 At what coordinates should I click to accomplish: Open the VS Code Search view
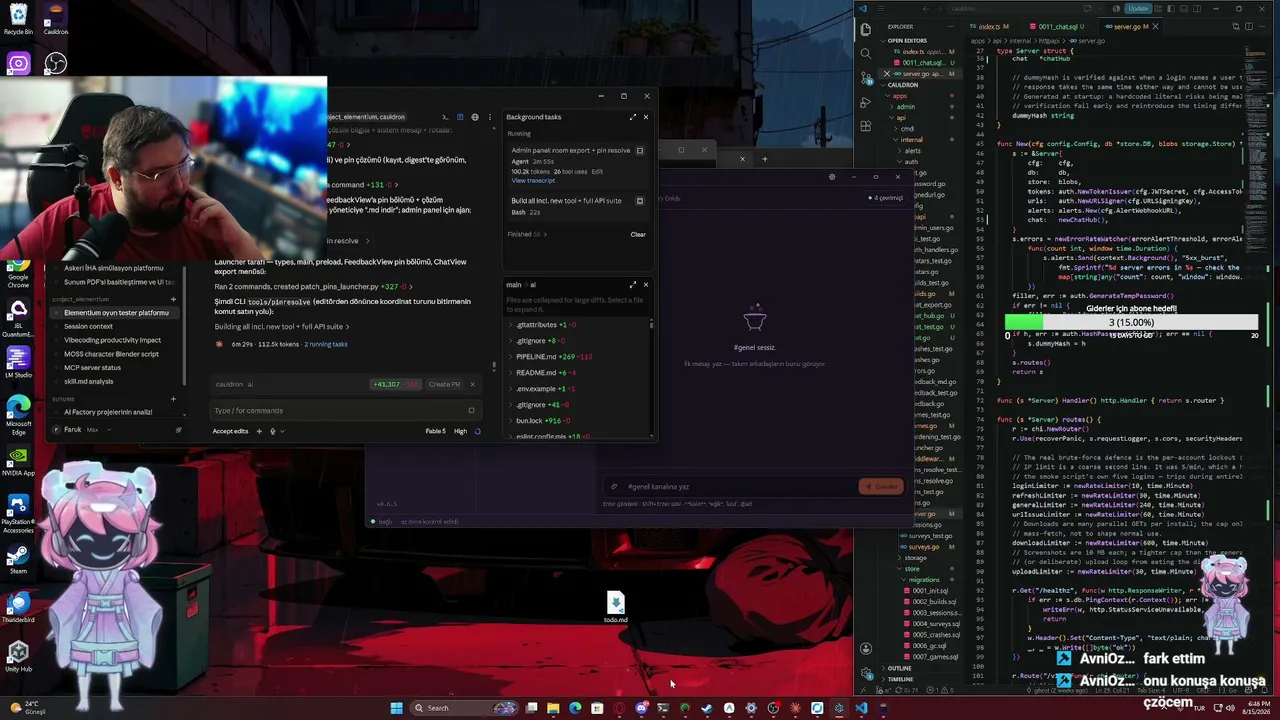tap(866, 53)
